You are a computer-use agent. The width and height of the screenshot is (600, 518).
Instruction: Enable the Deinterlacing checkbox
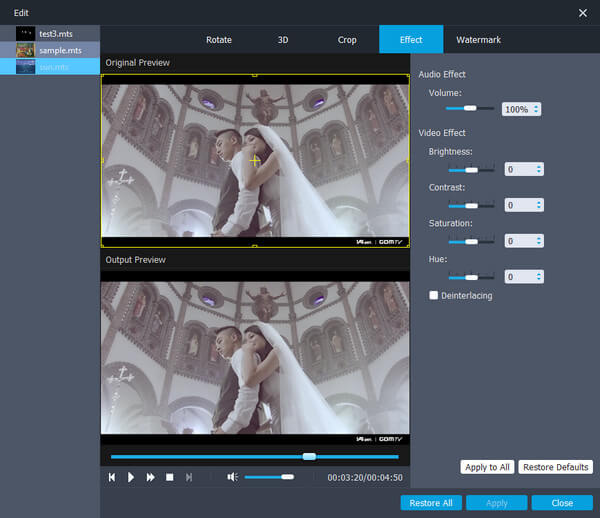coord(434,295)
